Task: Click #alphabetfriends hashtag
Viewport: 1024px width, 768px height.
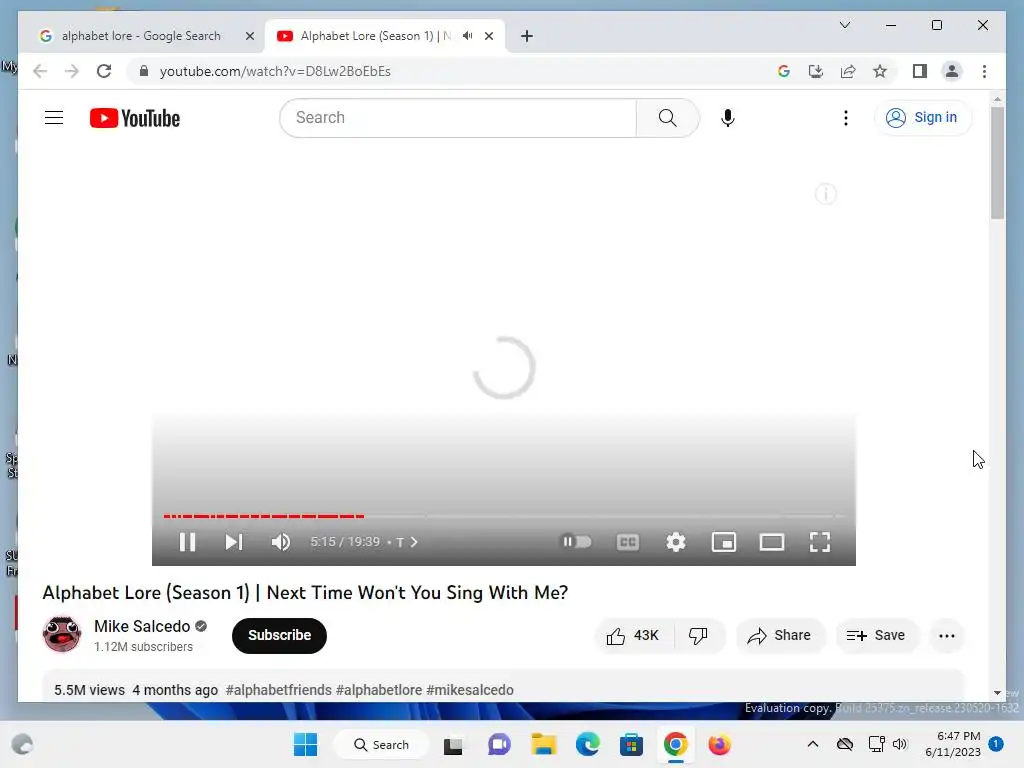Action: [279, 690]
